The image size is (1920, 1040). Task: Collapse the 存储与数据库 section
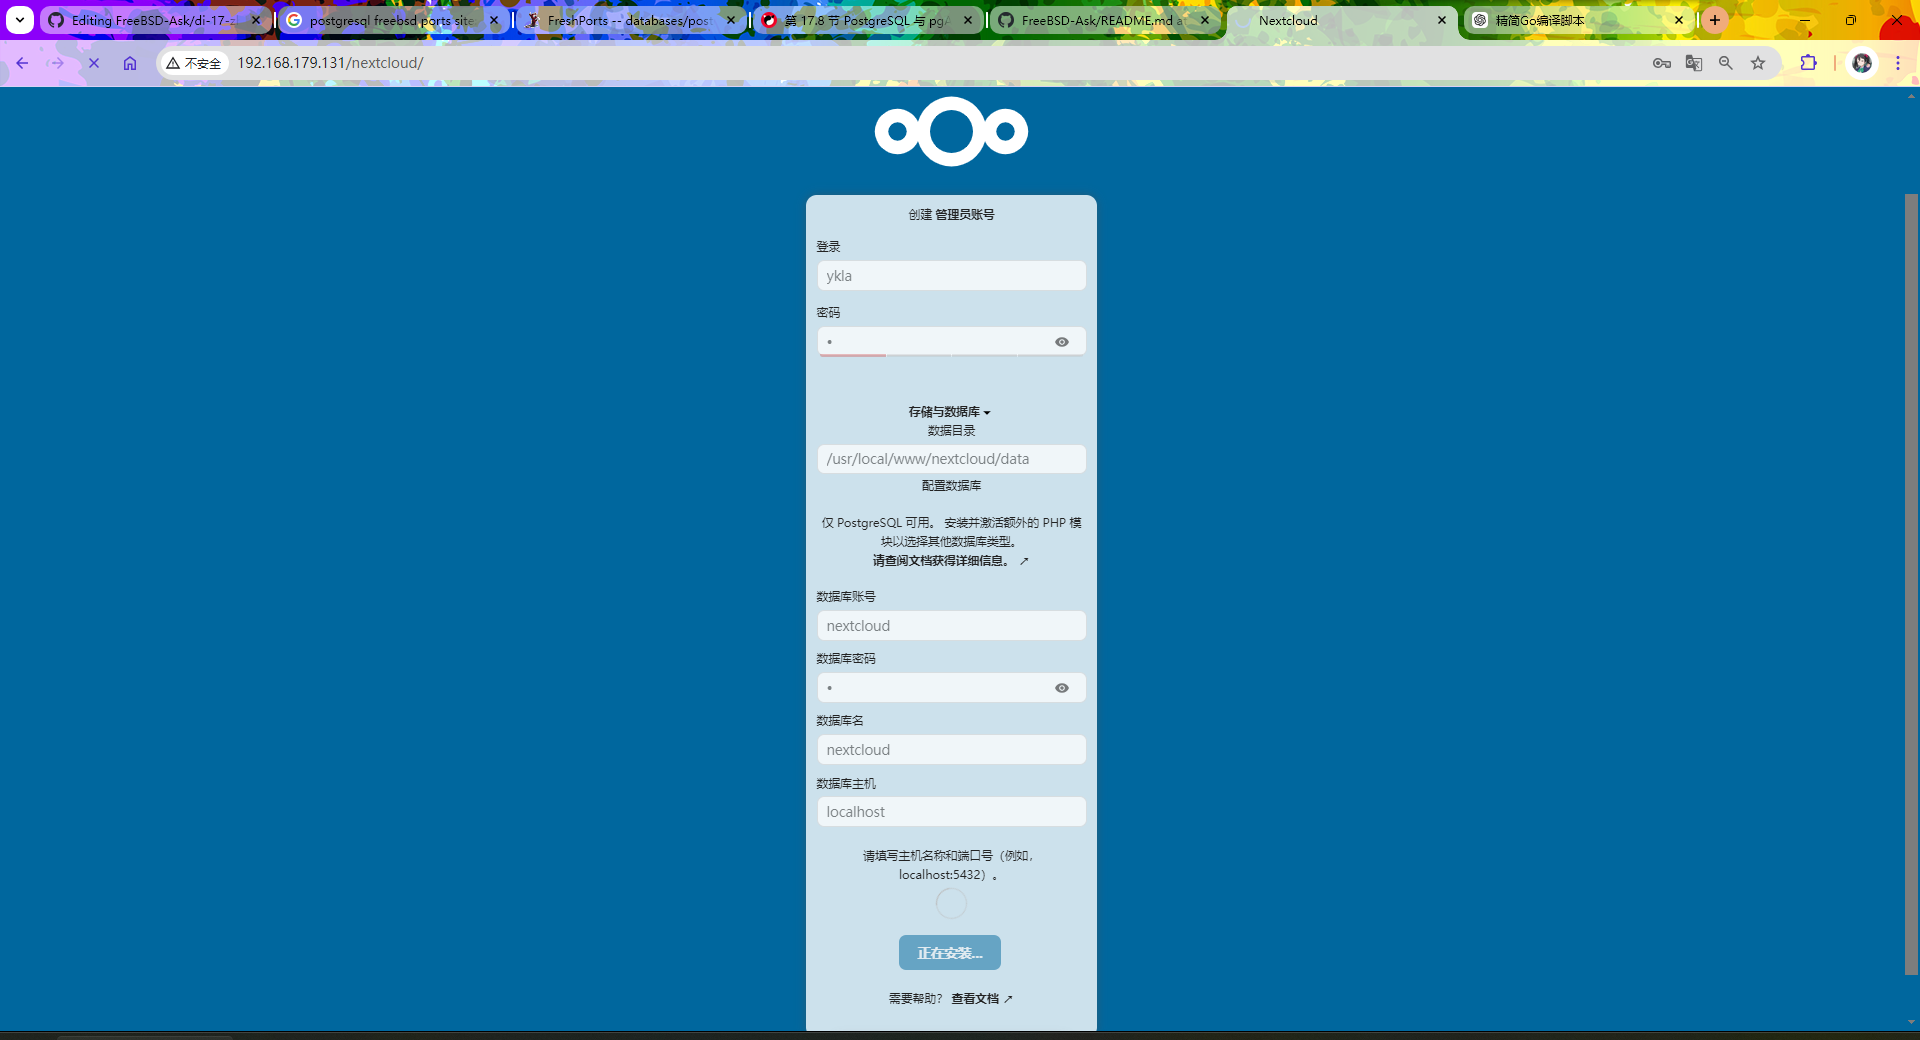pos(949,412)
